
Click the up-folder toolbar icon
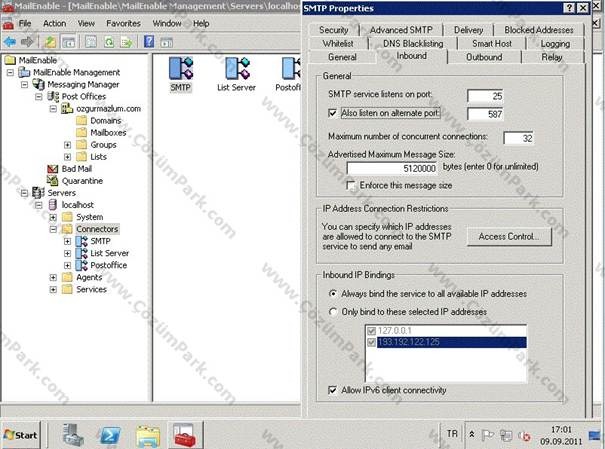click(x=50, y=42)
